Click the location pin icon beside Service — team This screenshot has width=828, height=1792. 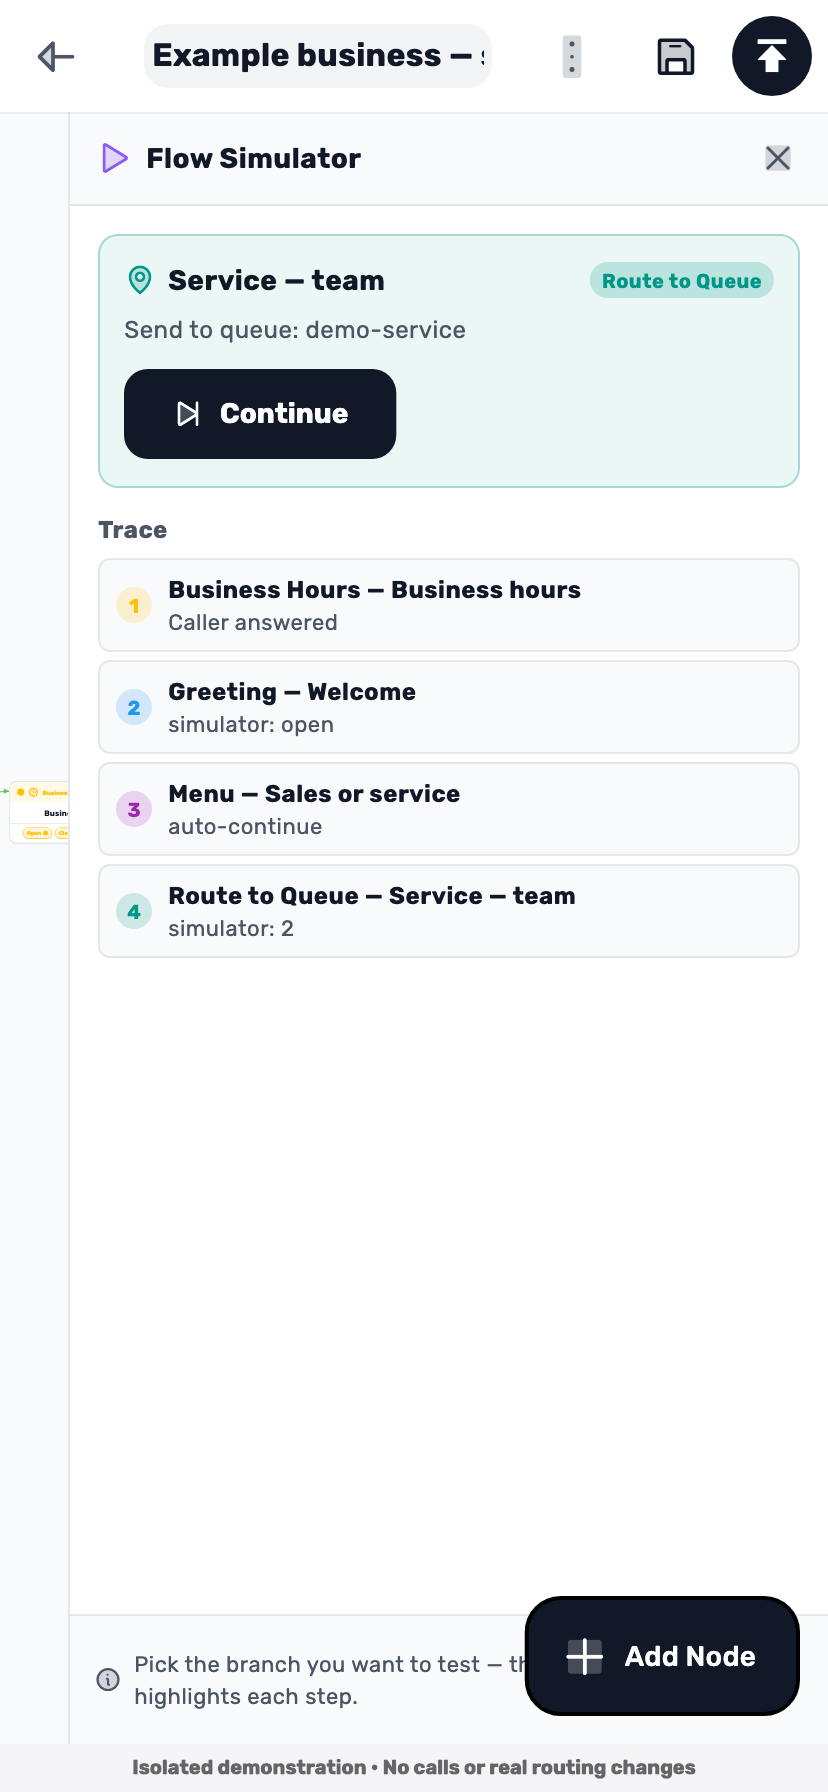140,280
